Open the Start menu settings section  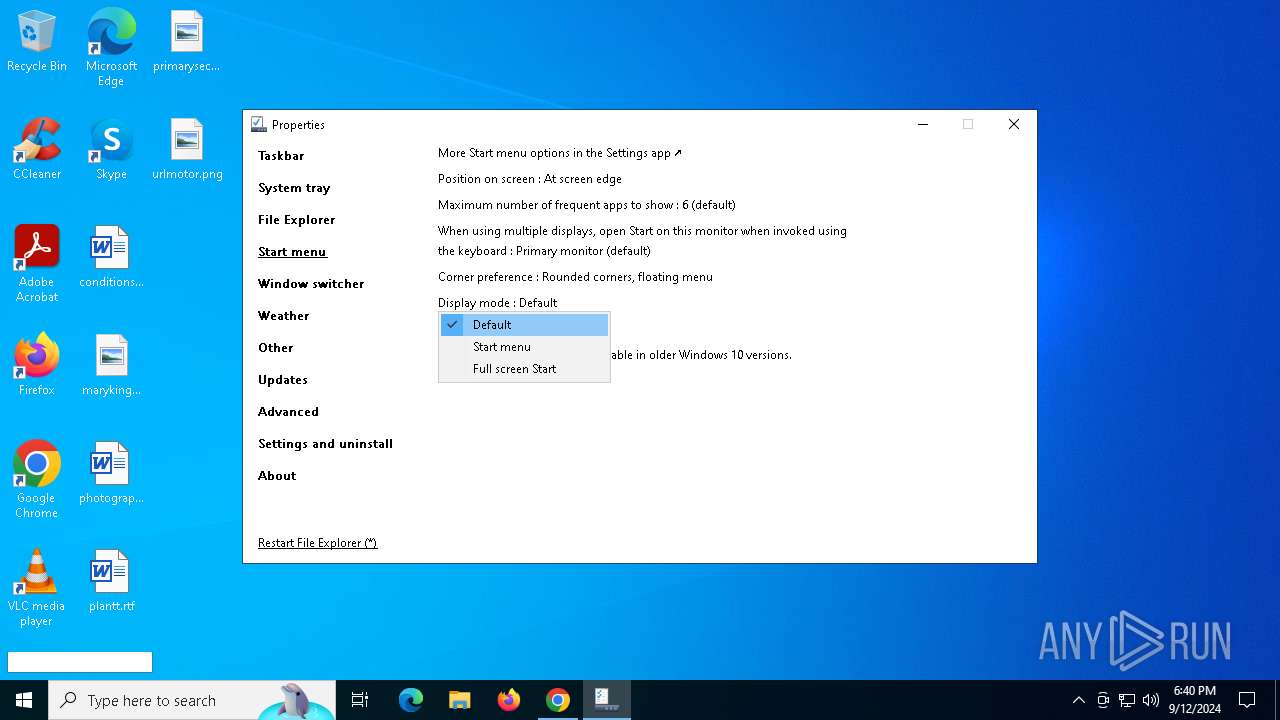[293, 252]
